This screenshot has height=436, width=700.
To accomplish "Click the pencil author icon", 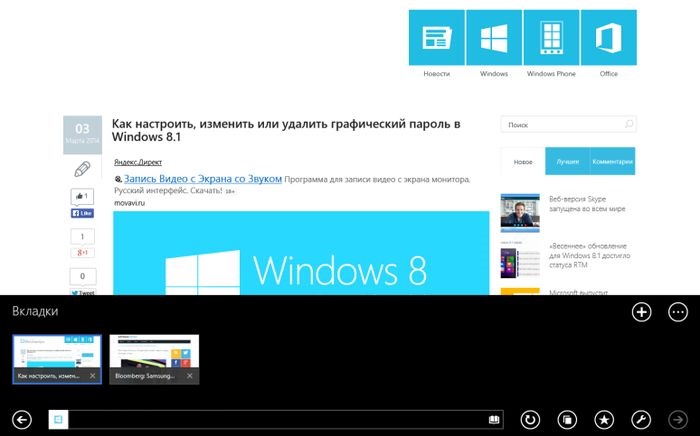I will coord(82,169).
